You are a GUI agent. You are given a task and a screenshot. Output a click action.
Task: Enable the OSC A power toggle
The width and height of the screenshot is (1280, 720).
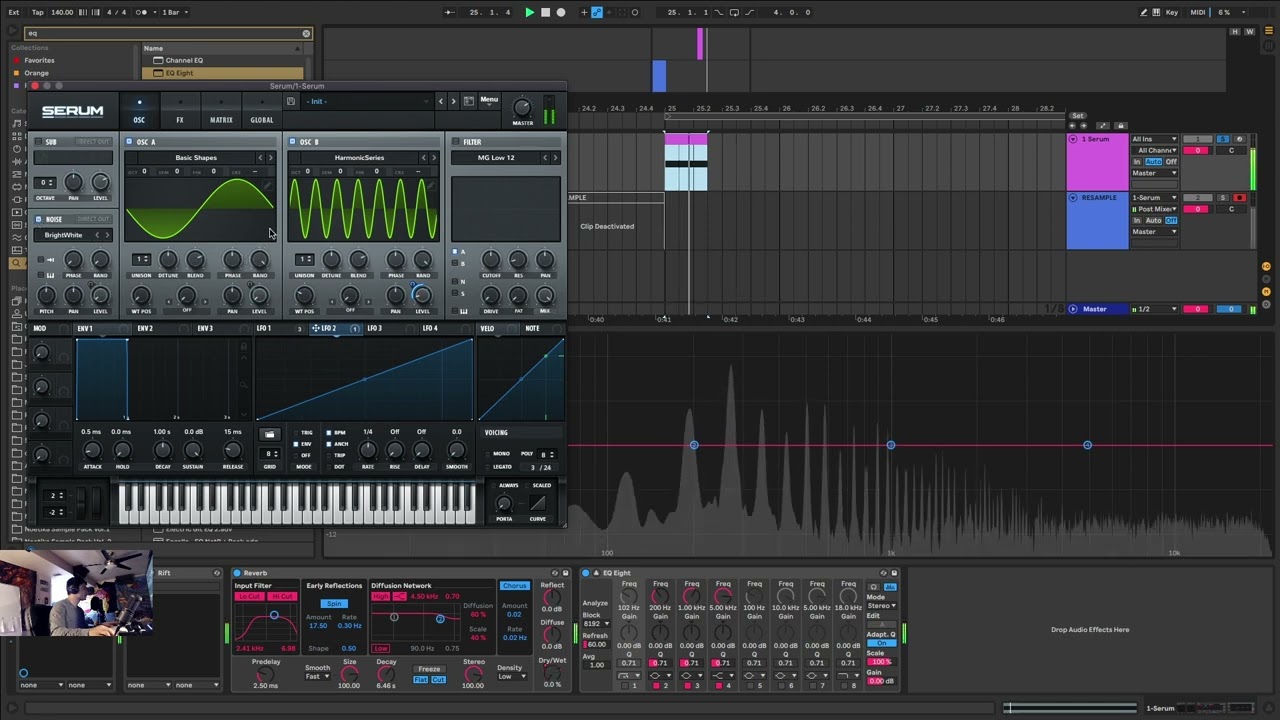129,142
